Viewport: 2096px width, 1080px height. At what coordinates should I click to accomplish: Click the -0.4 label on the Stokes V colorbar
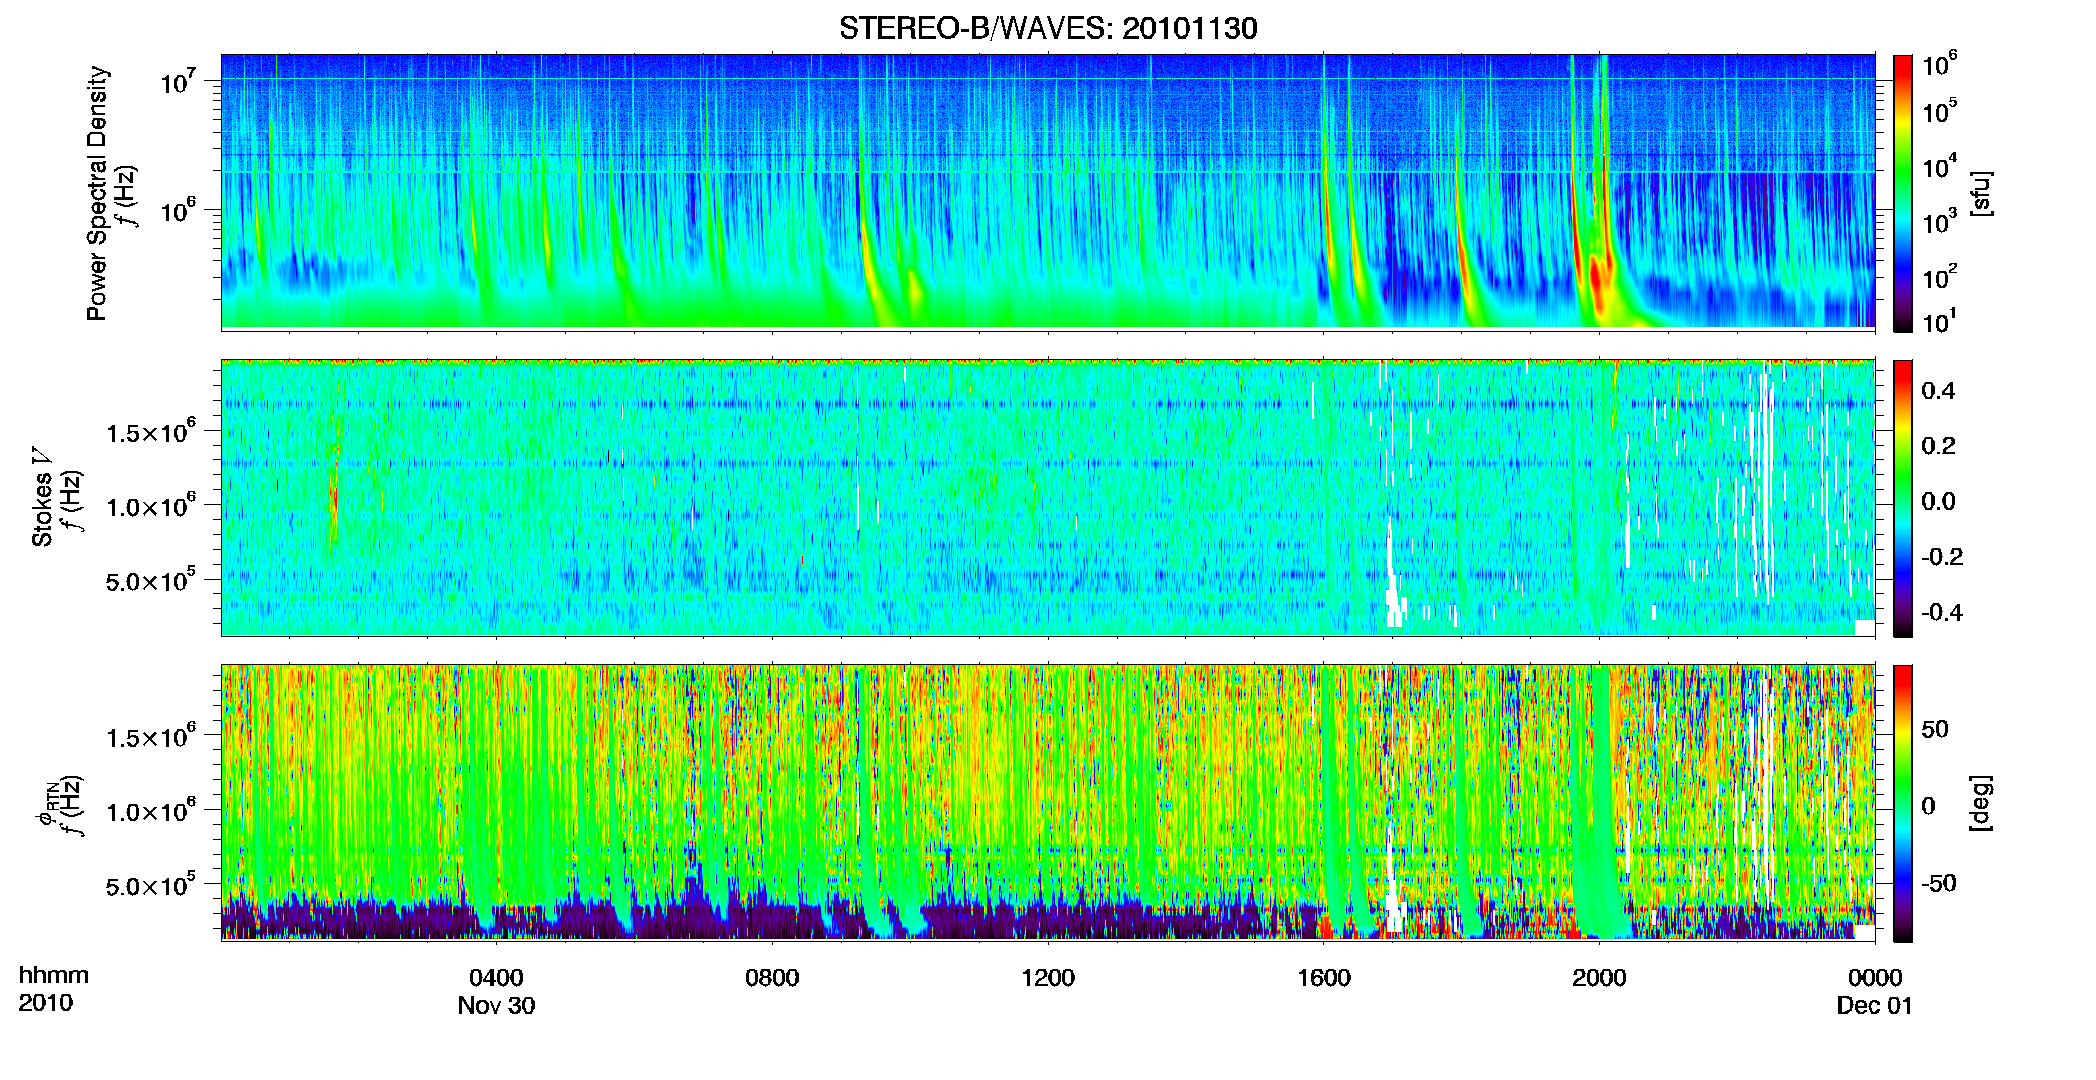point(1942,612)
